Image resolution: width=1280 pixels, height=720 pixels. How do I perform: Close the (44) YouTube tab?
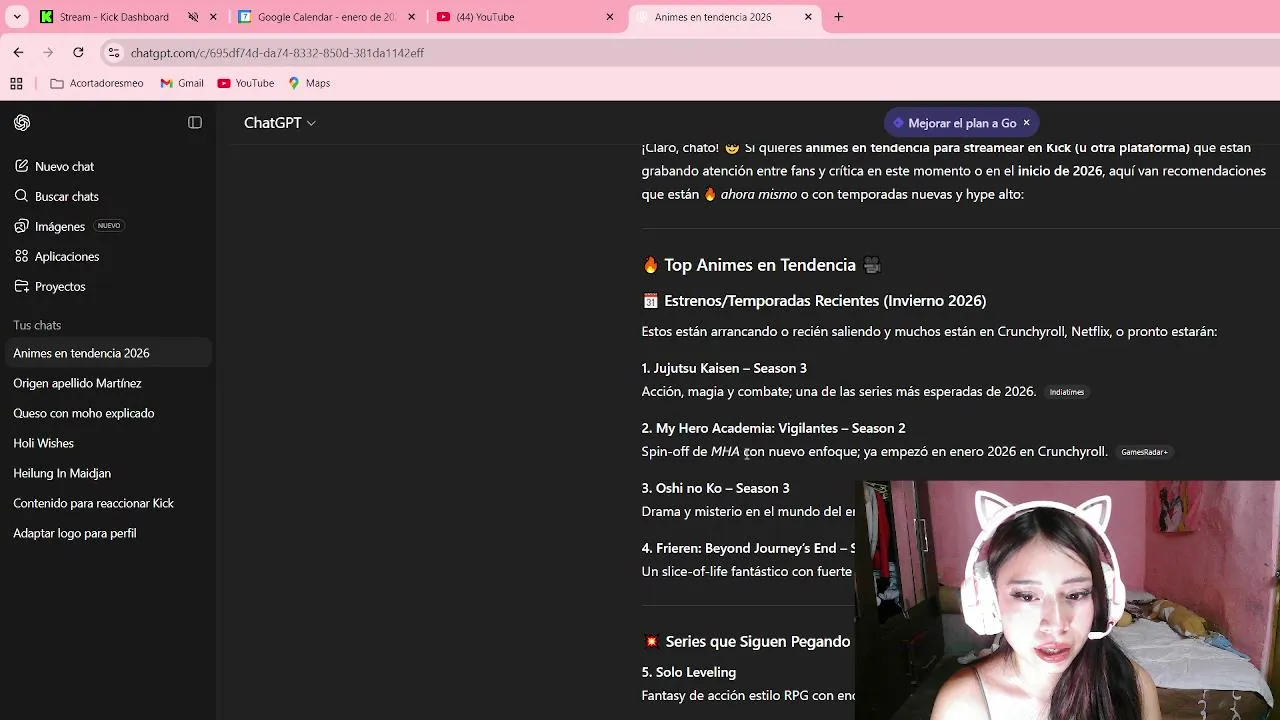[610, 17]
